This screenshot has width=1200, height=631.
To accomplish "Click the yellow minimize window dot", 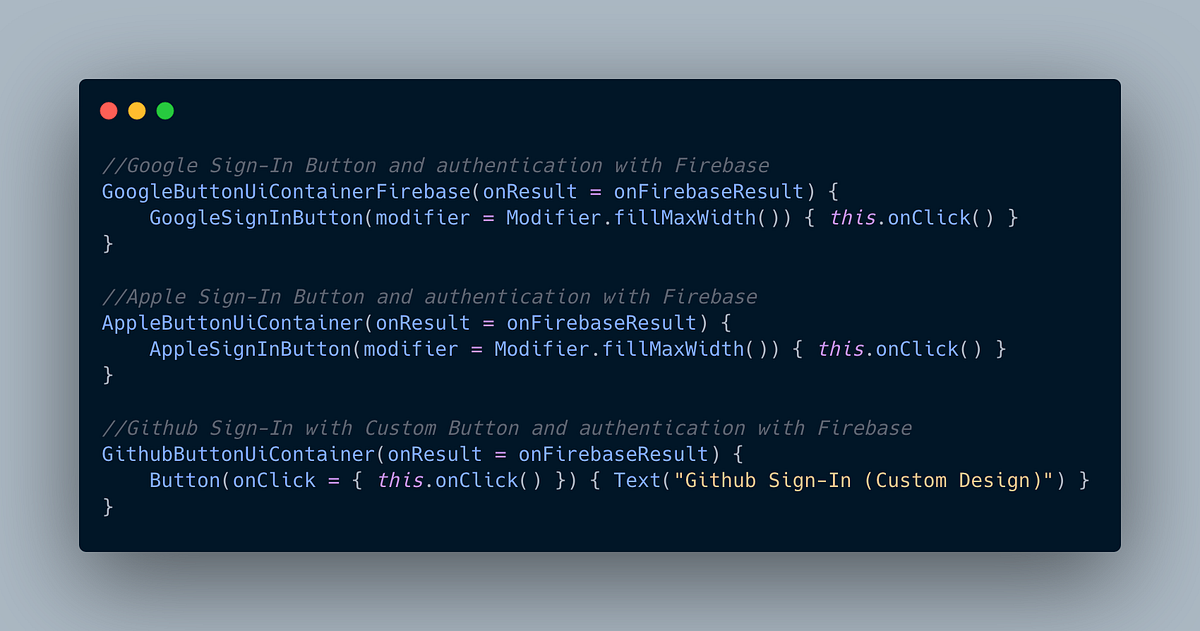I will 137,111.
